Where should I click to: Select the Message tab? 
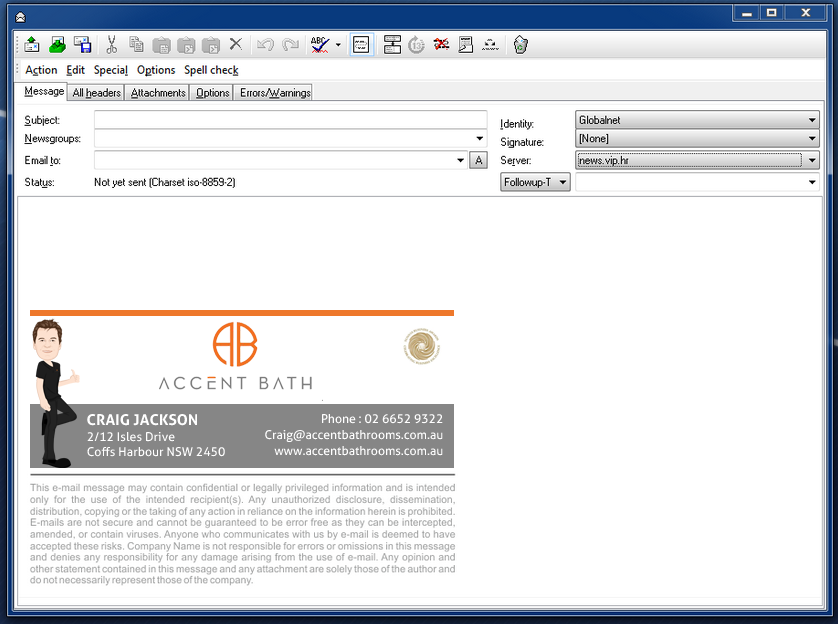coord(44,91)
